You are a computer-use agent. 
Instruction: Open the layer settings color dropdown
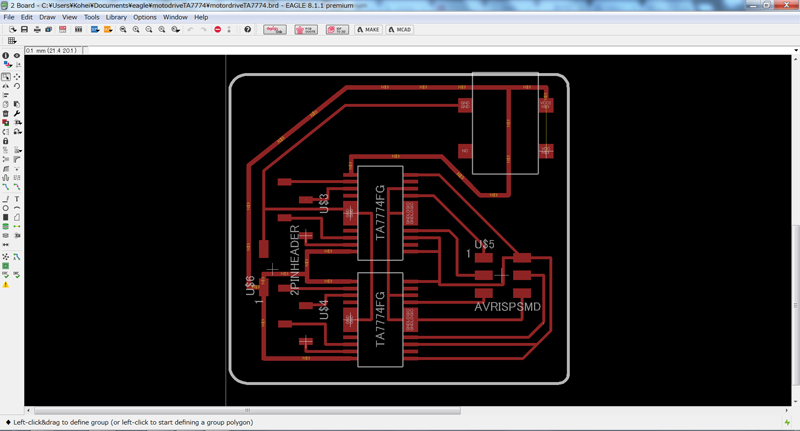[7, 65]
